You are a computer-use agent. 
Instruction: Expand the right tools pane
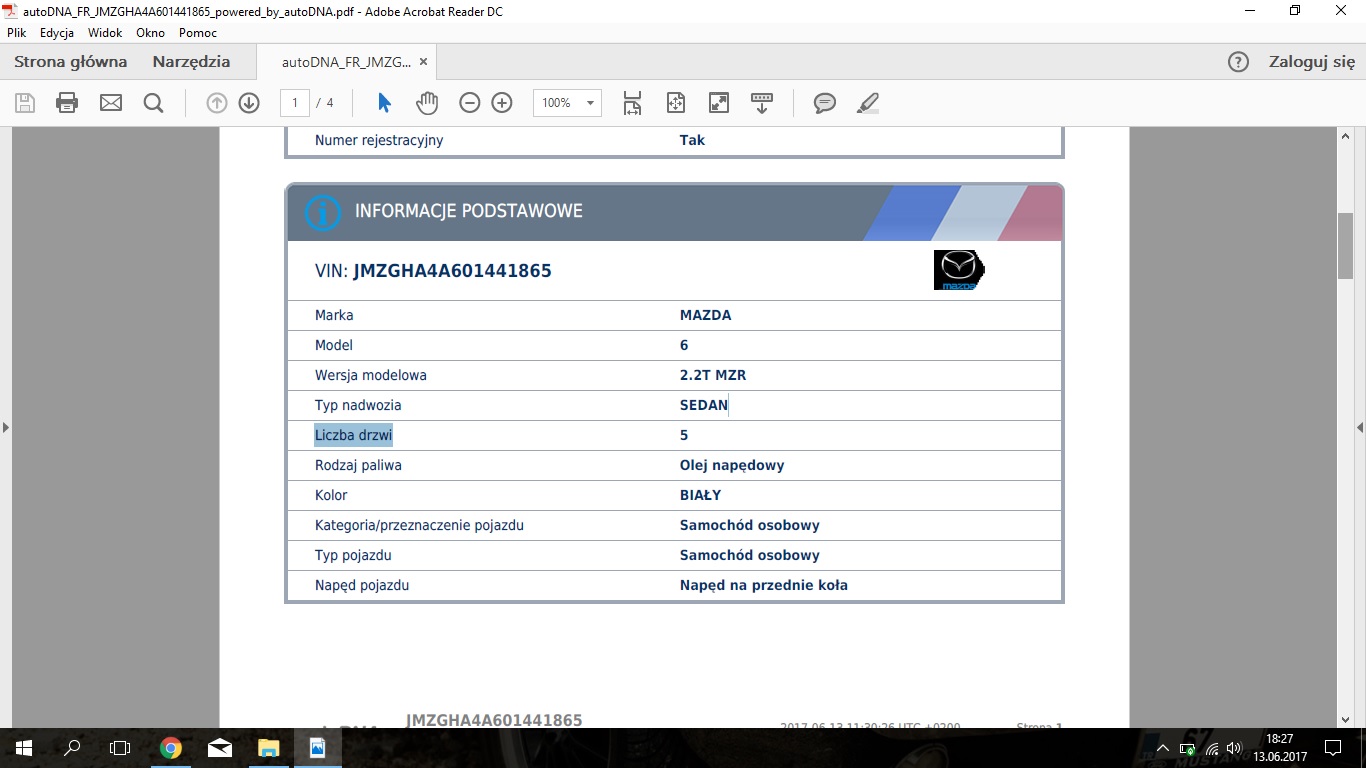[x=1359, y=427]
